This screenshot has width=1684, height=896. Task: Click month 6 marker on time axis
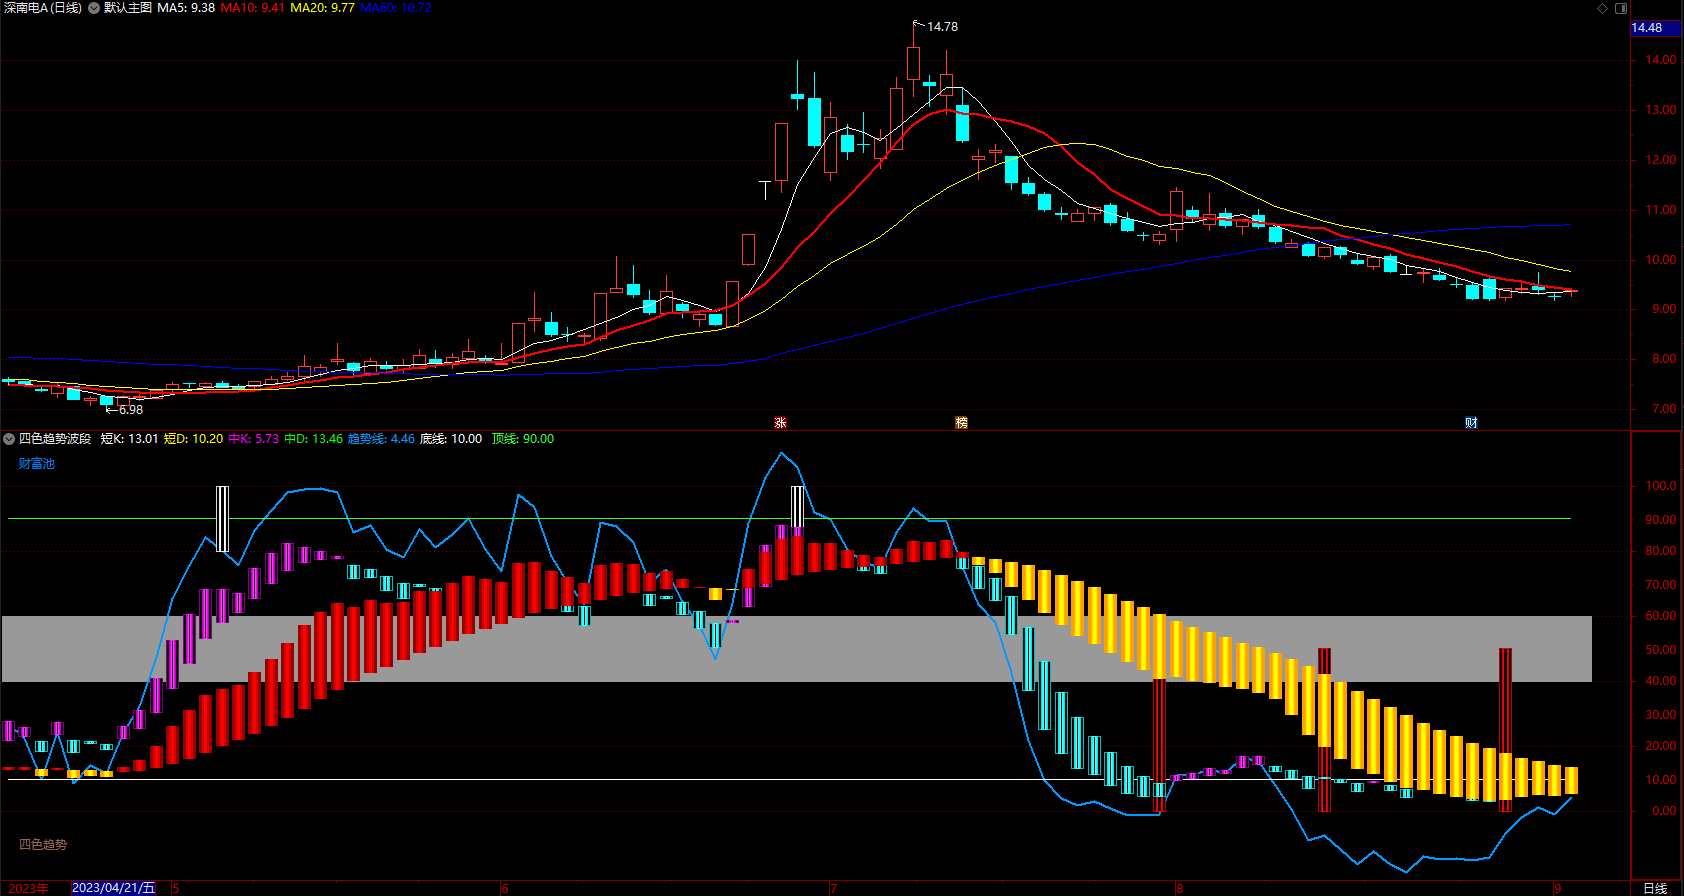click(505, 888)
